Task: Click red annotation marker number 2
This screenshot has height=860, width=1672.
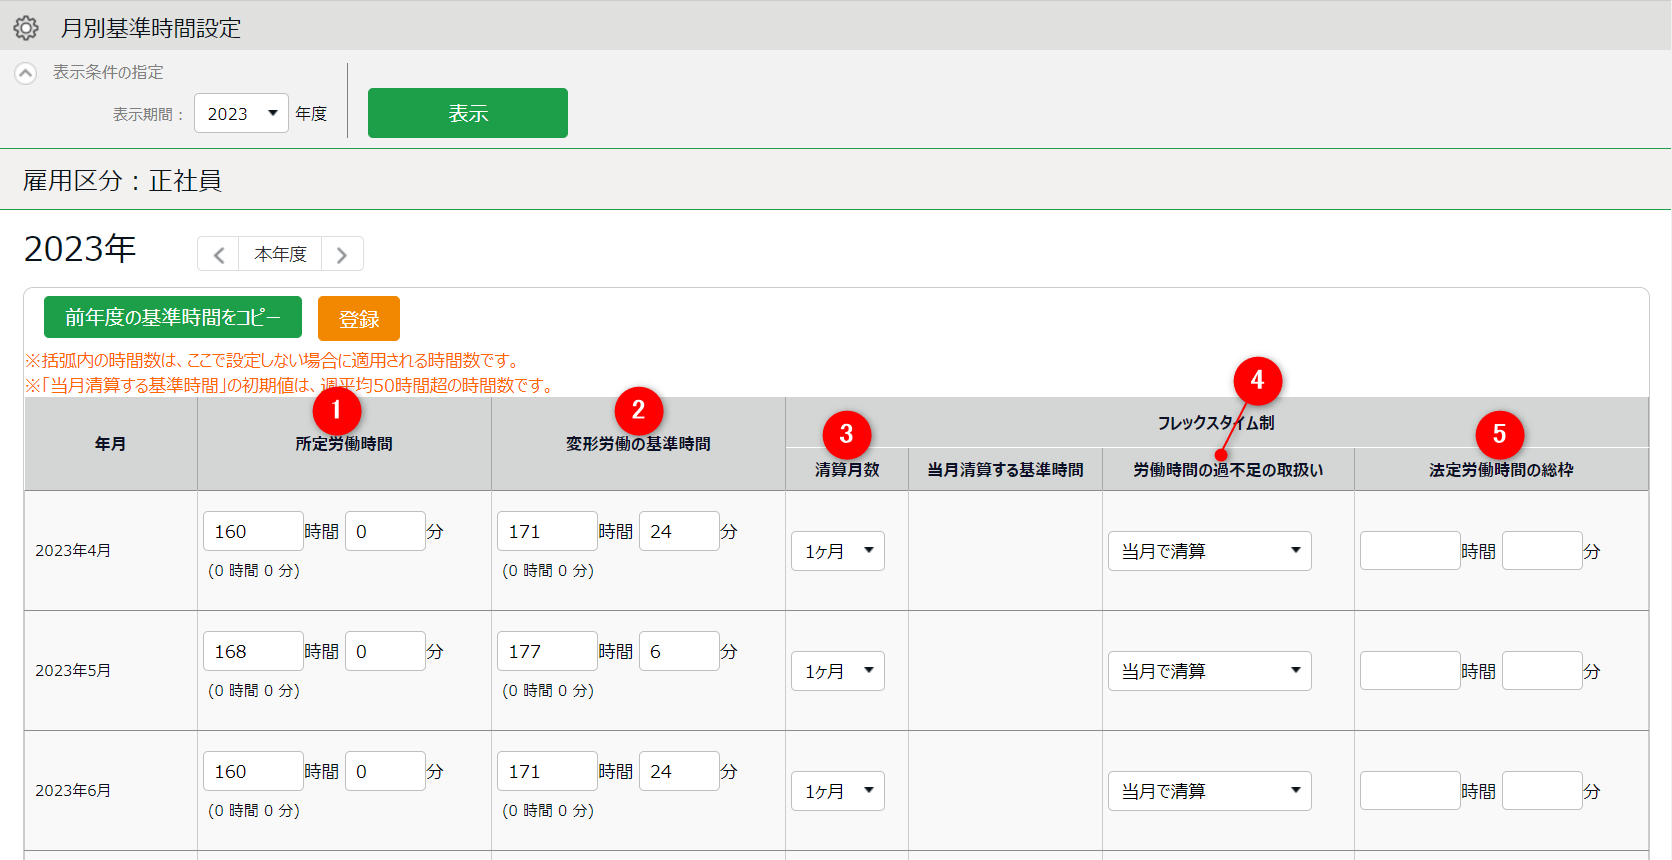Action: (x=638, y=410)
